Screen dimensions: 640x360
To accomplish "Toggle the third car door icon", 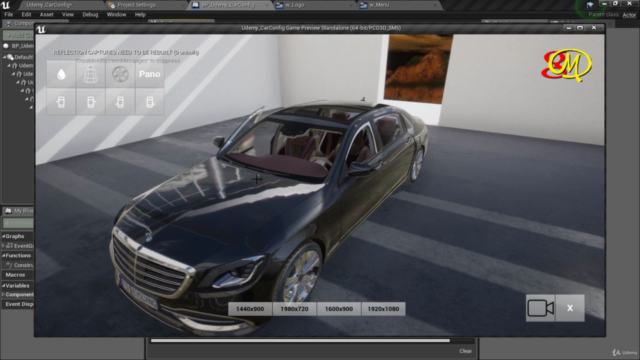I will 120,102.
